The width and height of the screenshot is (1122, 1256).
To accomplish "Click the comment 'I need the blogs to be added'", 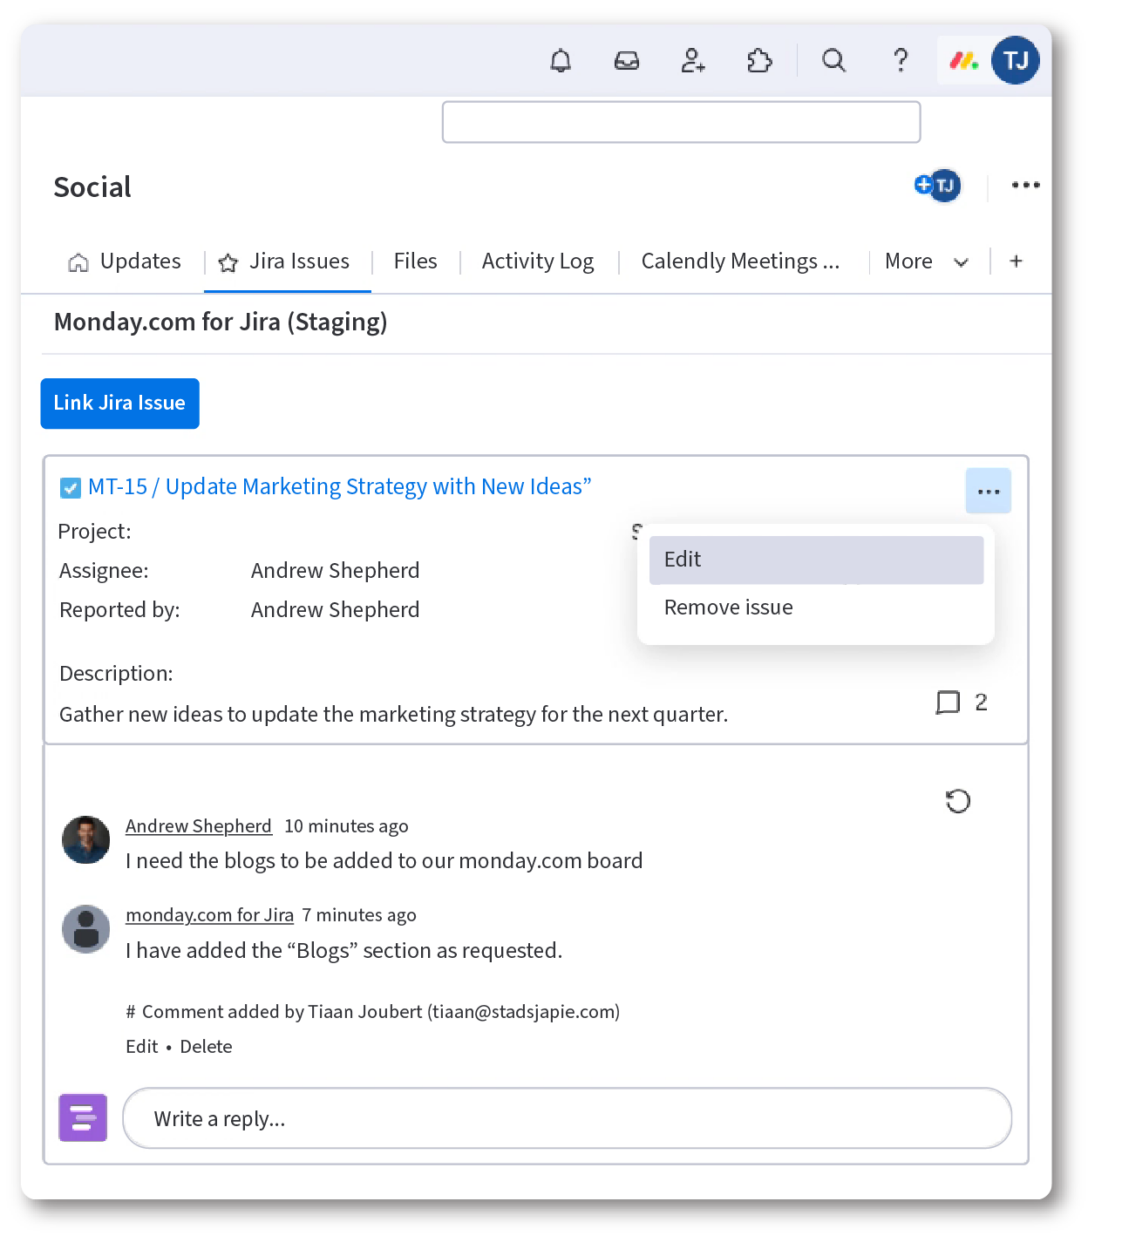I will pos(384,861).
